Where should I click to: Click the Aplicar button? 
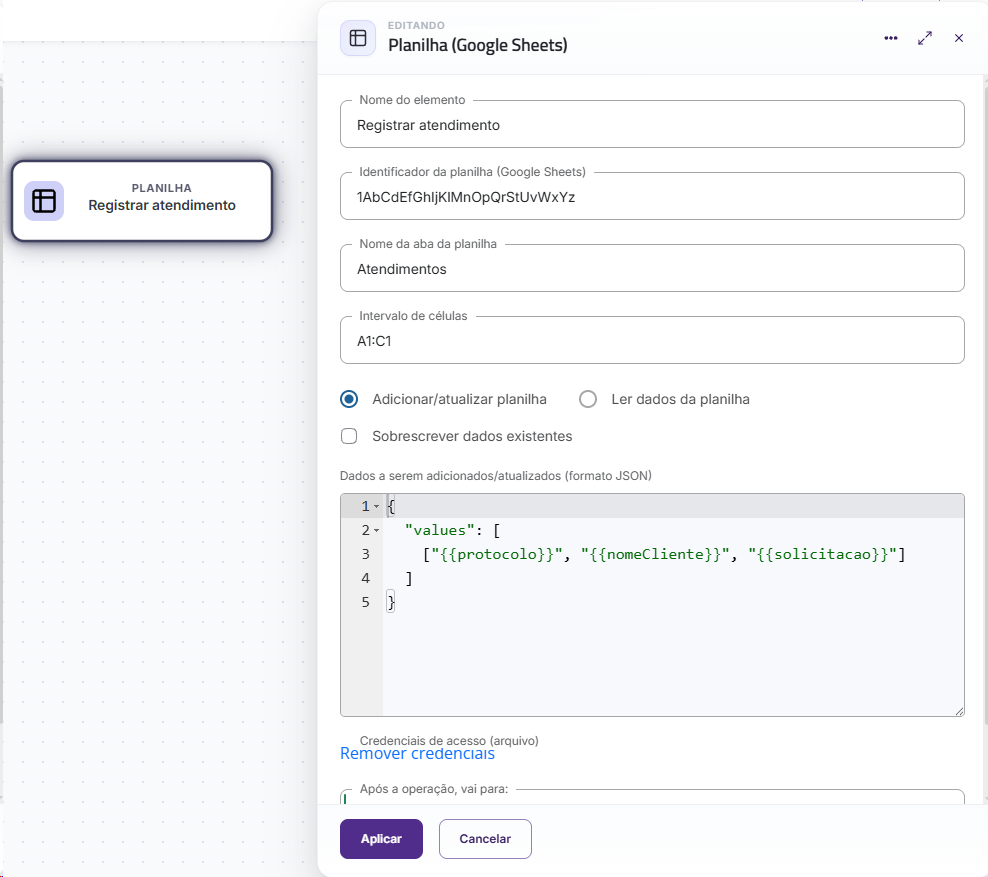(381, 839)
